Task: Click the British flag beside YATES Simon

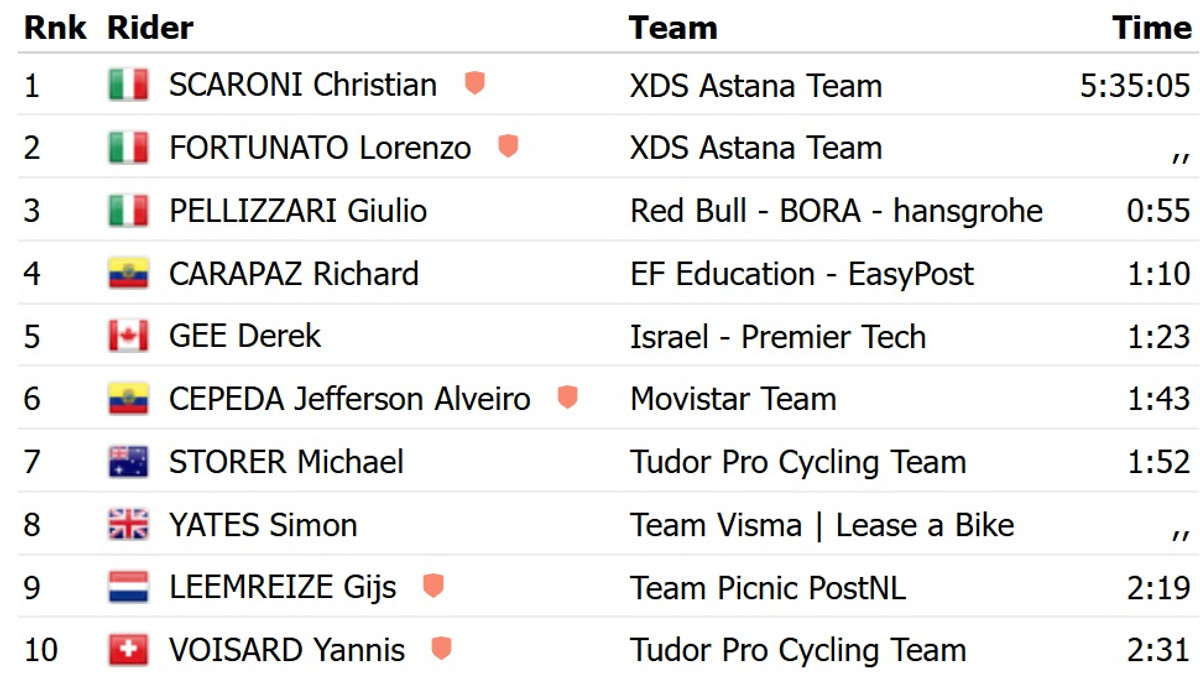Action: point(128,525)
